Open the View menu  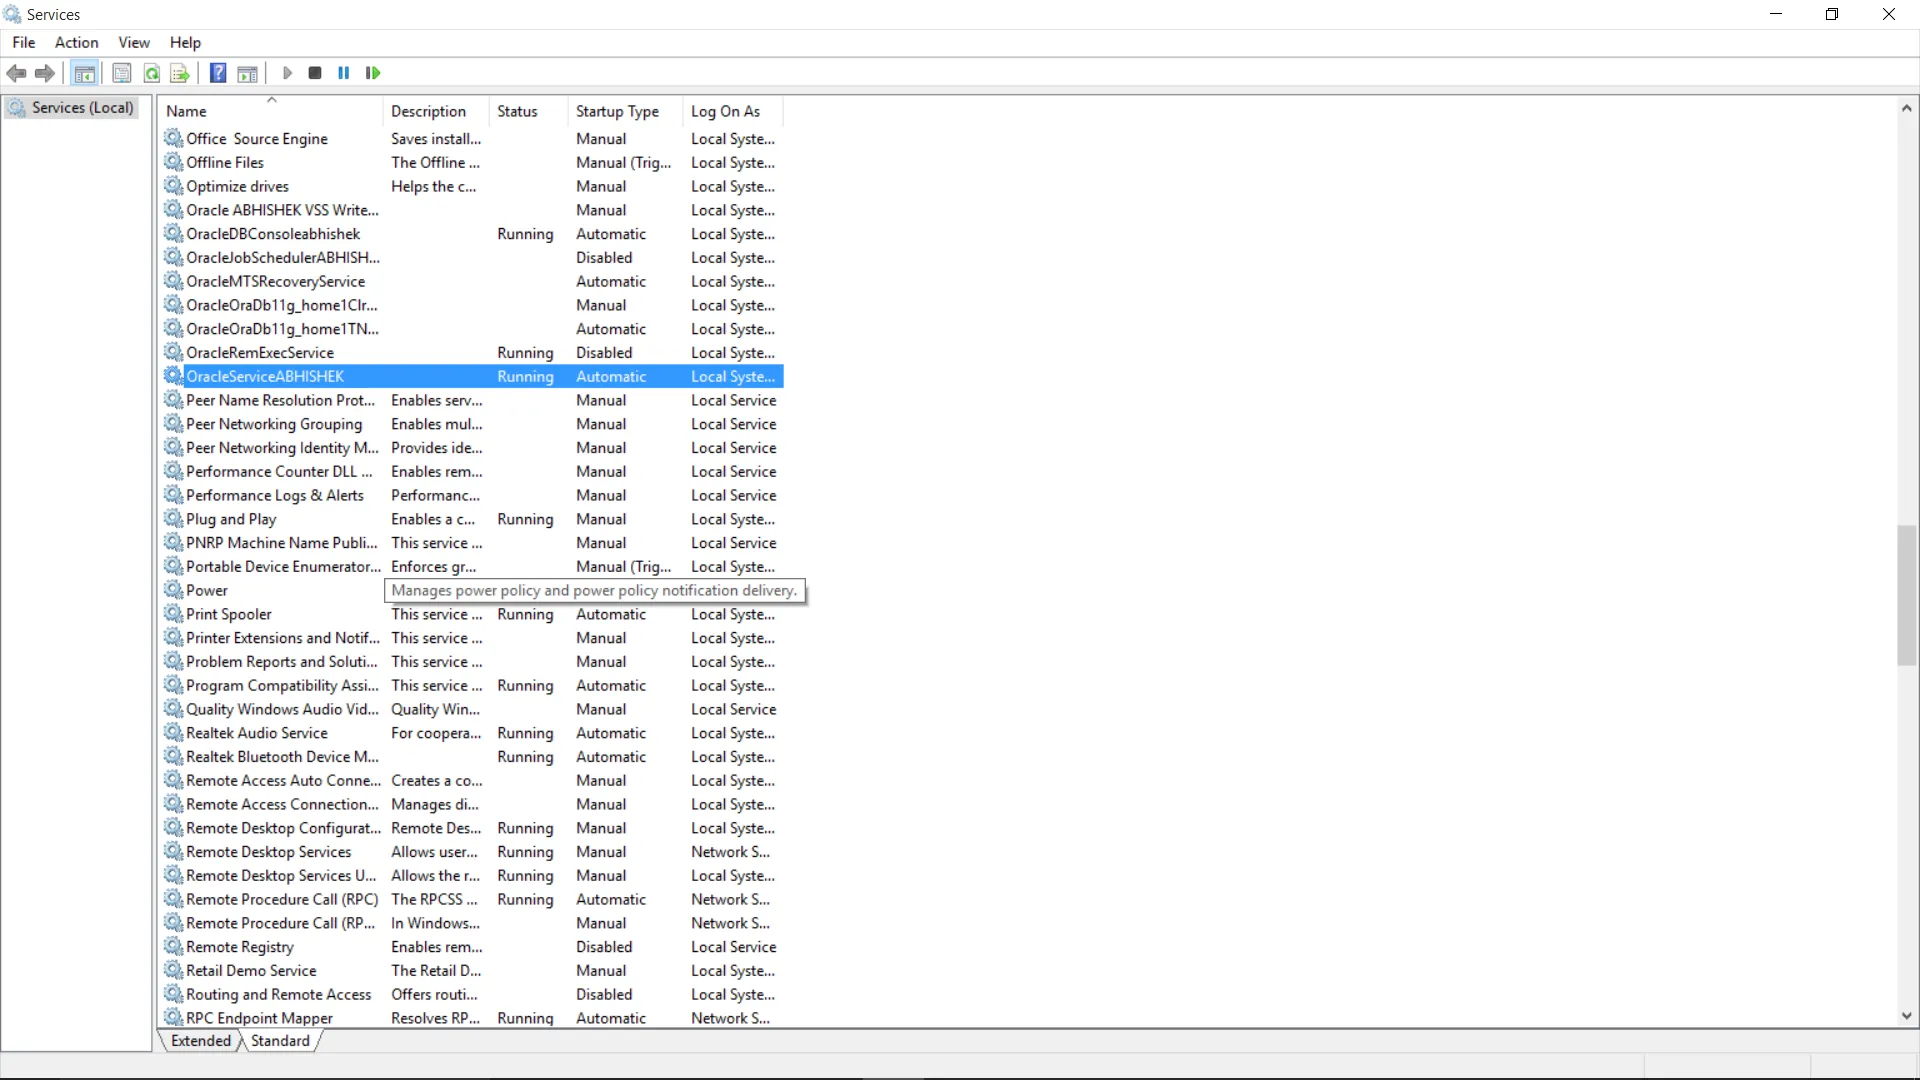tap(134, 42)
